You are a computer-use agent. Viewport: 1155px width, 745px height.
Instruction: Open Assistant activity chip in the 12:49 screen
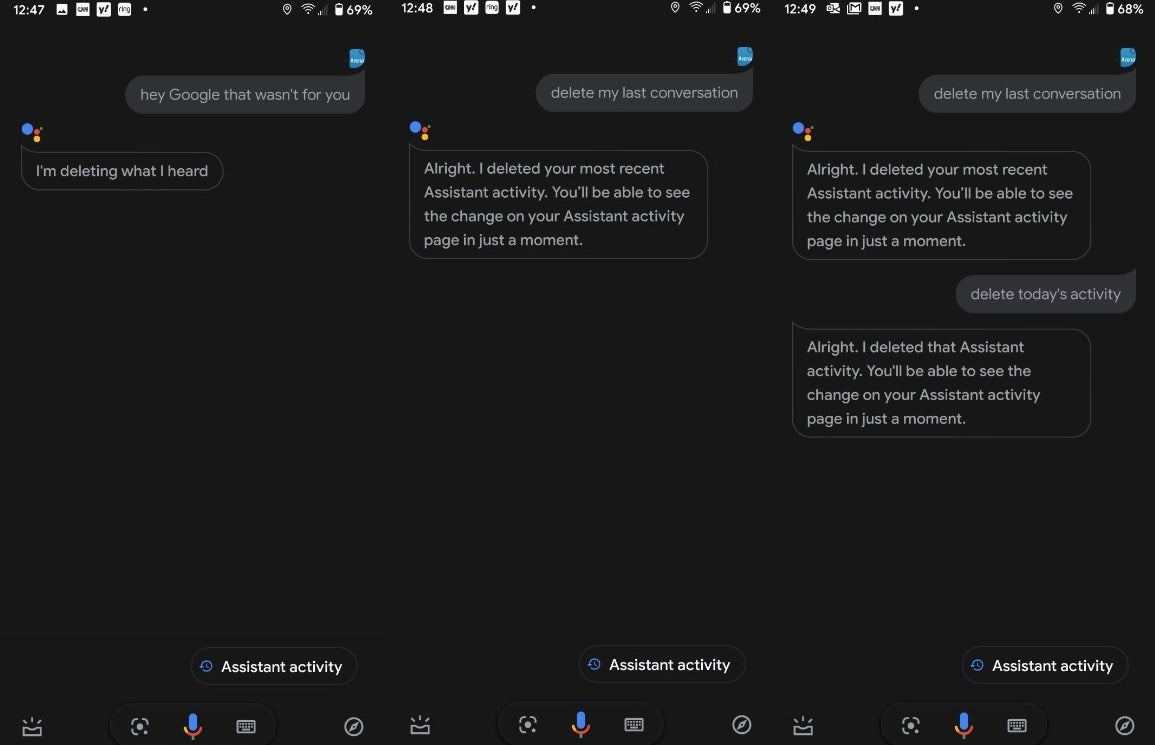coord(1045,665)
